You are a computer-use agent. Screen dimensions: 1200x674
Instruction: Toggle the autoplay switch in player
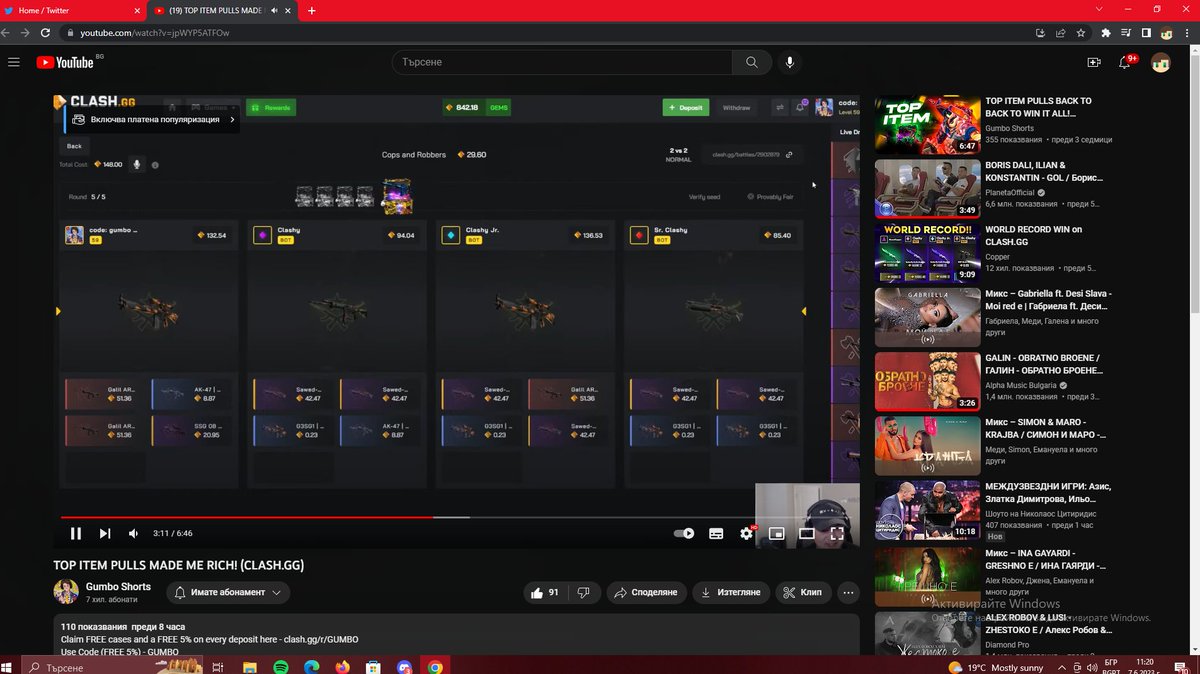tap(684, 534)
